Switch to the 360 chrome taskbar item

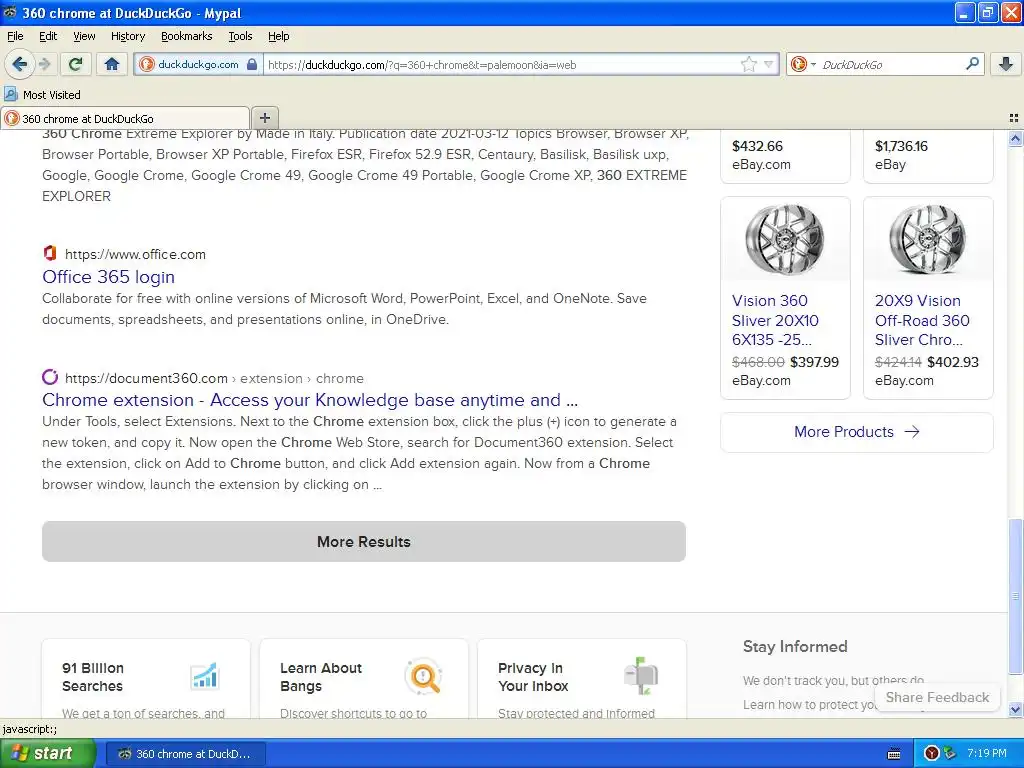point(186,754)
